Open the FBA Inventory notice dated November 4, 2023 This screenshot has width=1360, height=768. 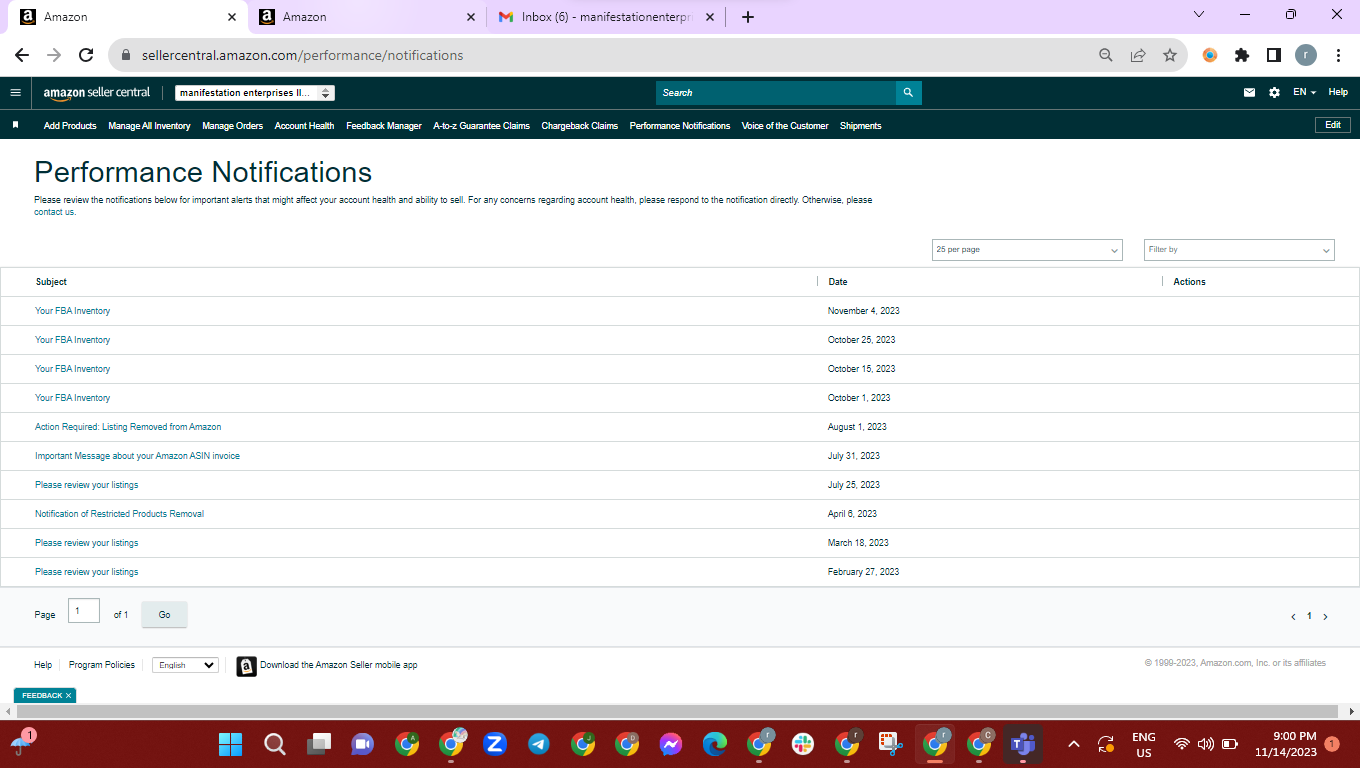pos(73,311)
